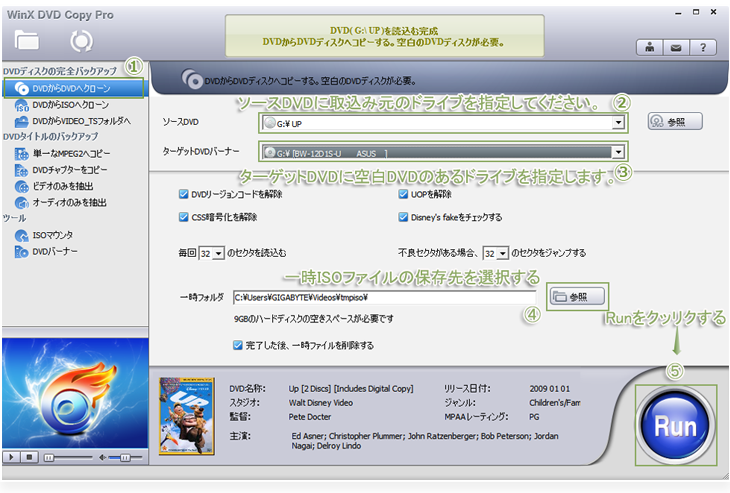Open the user account icon button
Screen dimensions: 730x493
649,47
